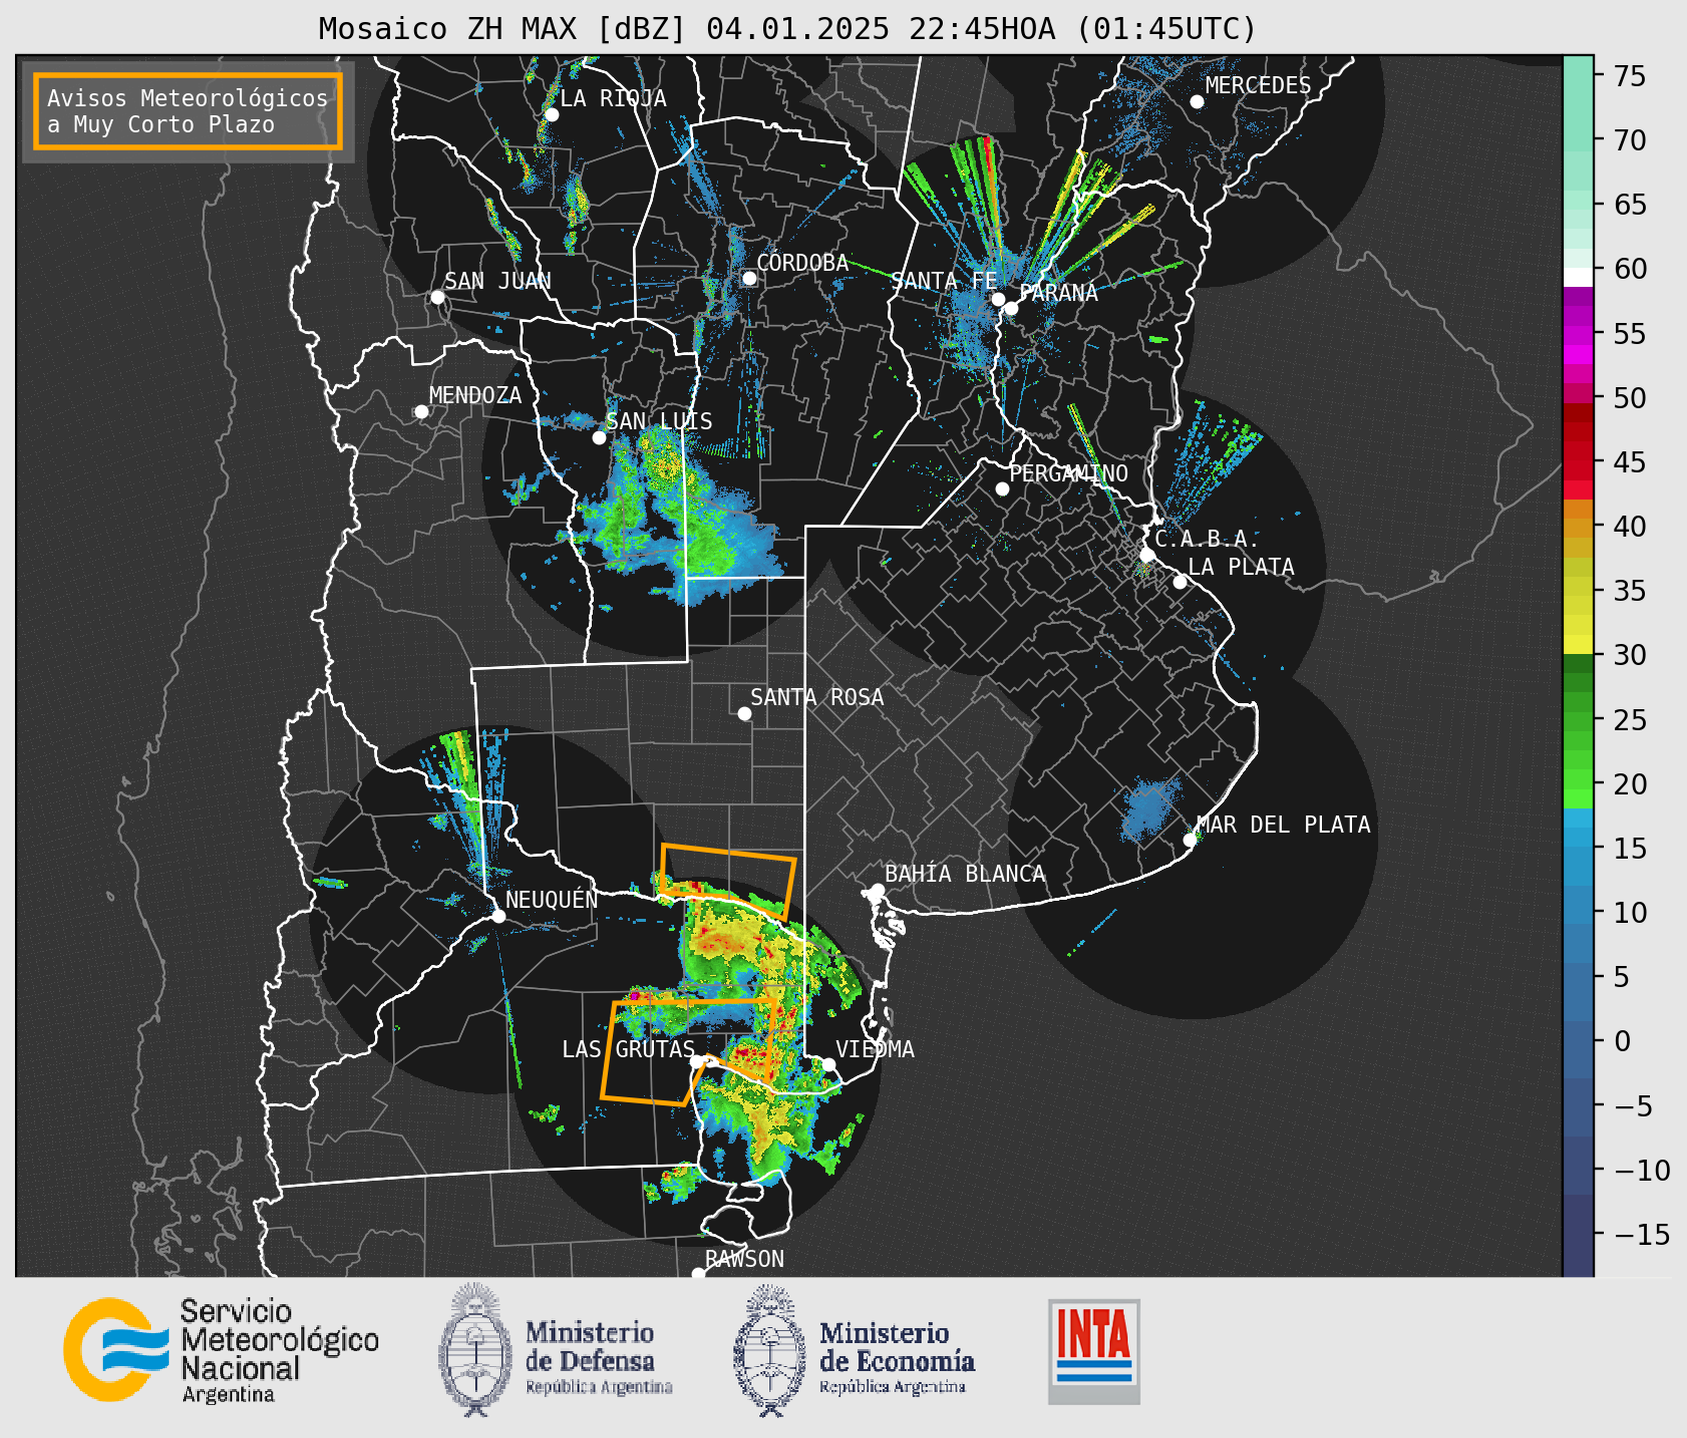Screen dimensions: 1687x1438
Task: Click the orange warning polygon north of storm
Action: tap(727, 880)
